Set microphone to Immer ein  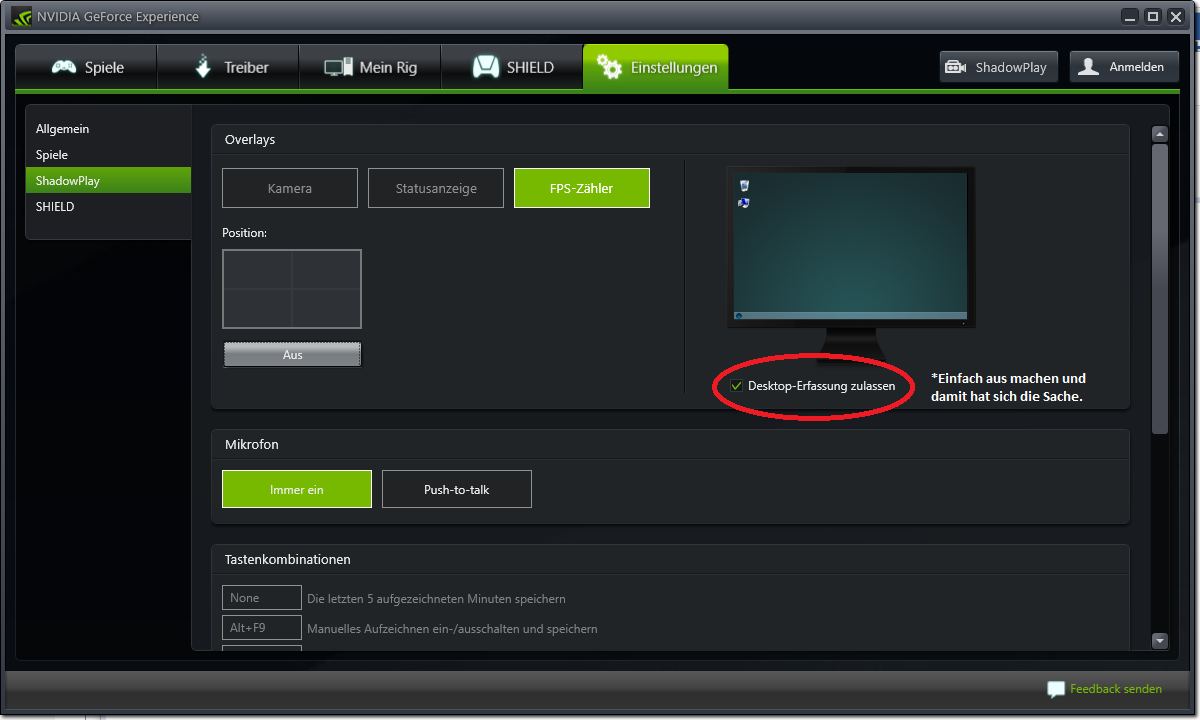[297, 490]
